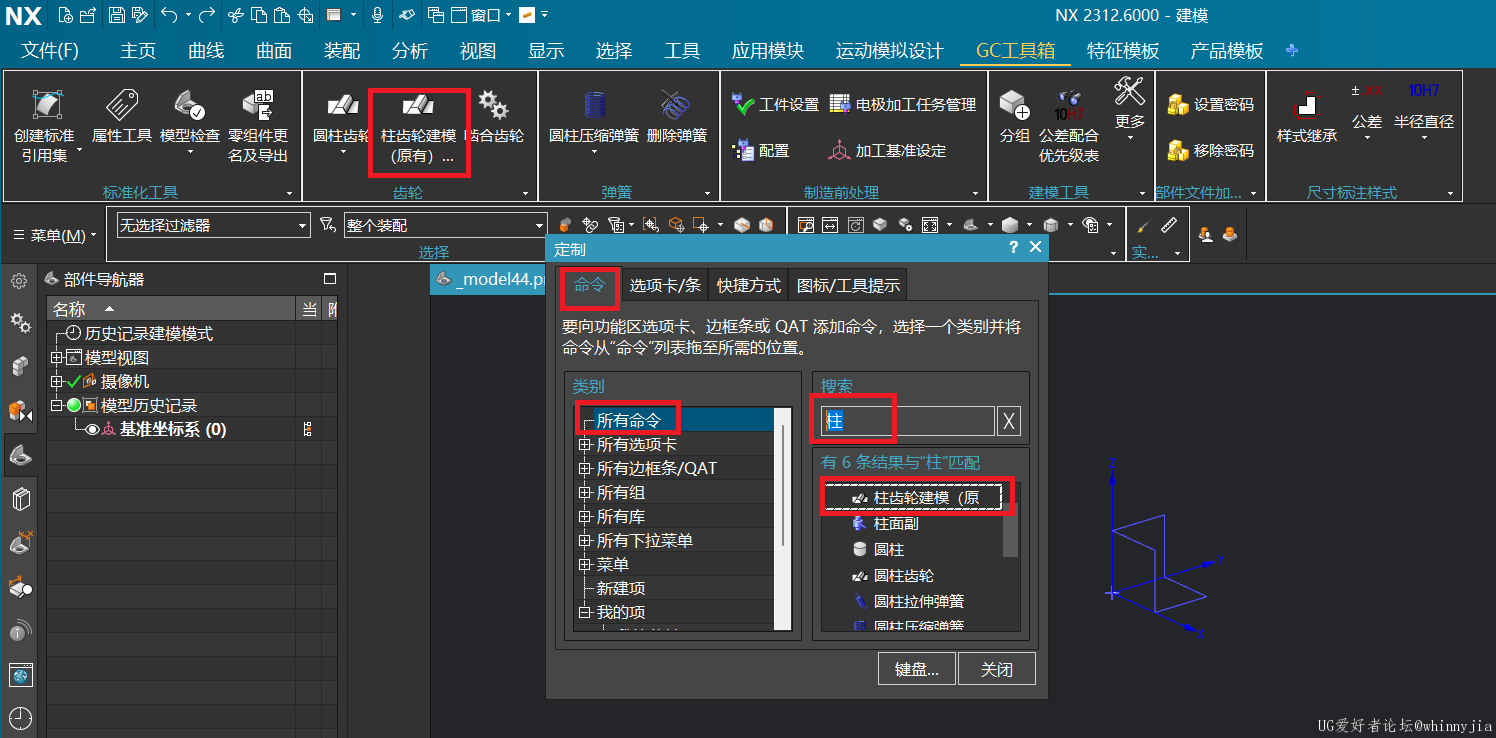Screen dimensions: 1496x738
Task: Toggle visibility eye of 基准坐标系 (0)
Action: [93, 430]
